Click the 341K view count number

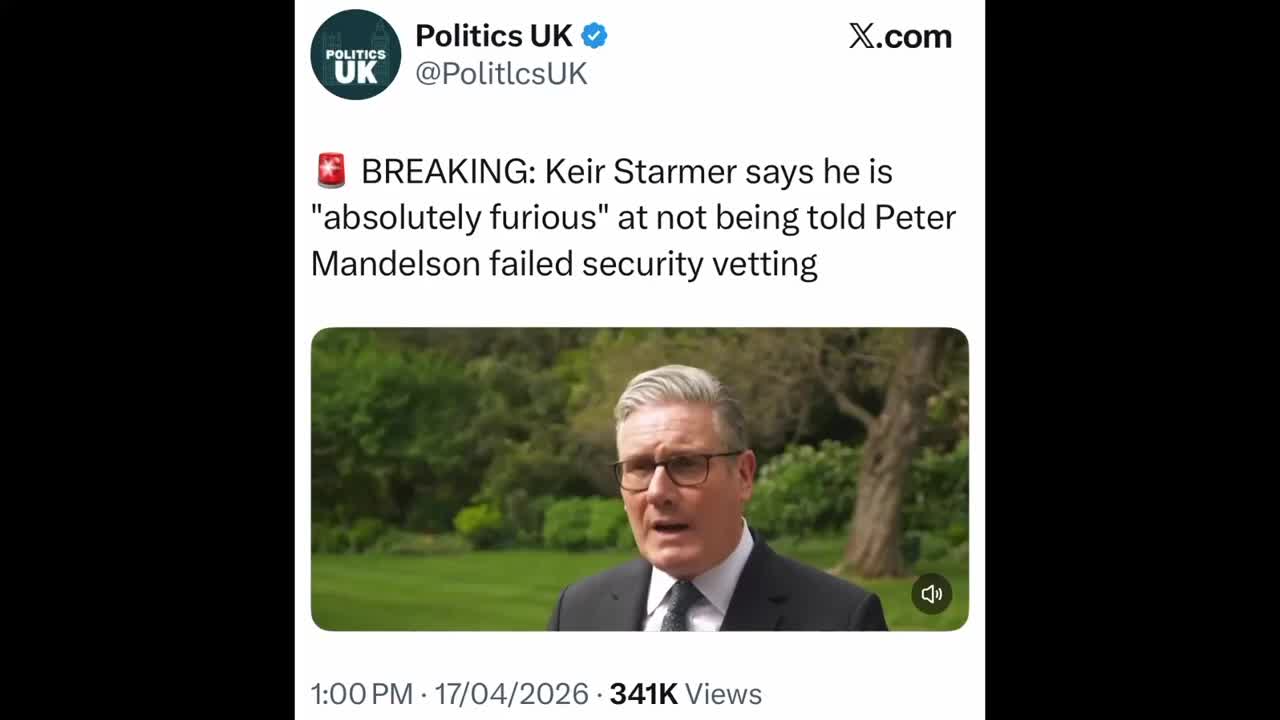(x=644, y=694)
